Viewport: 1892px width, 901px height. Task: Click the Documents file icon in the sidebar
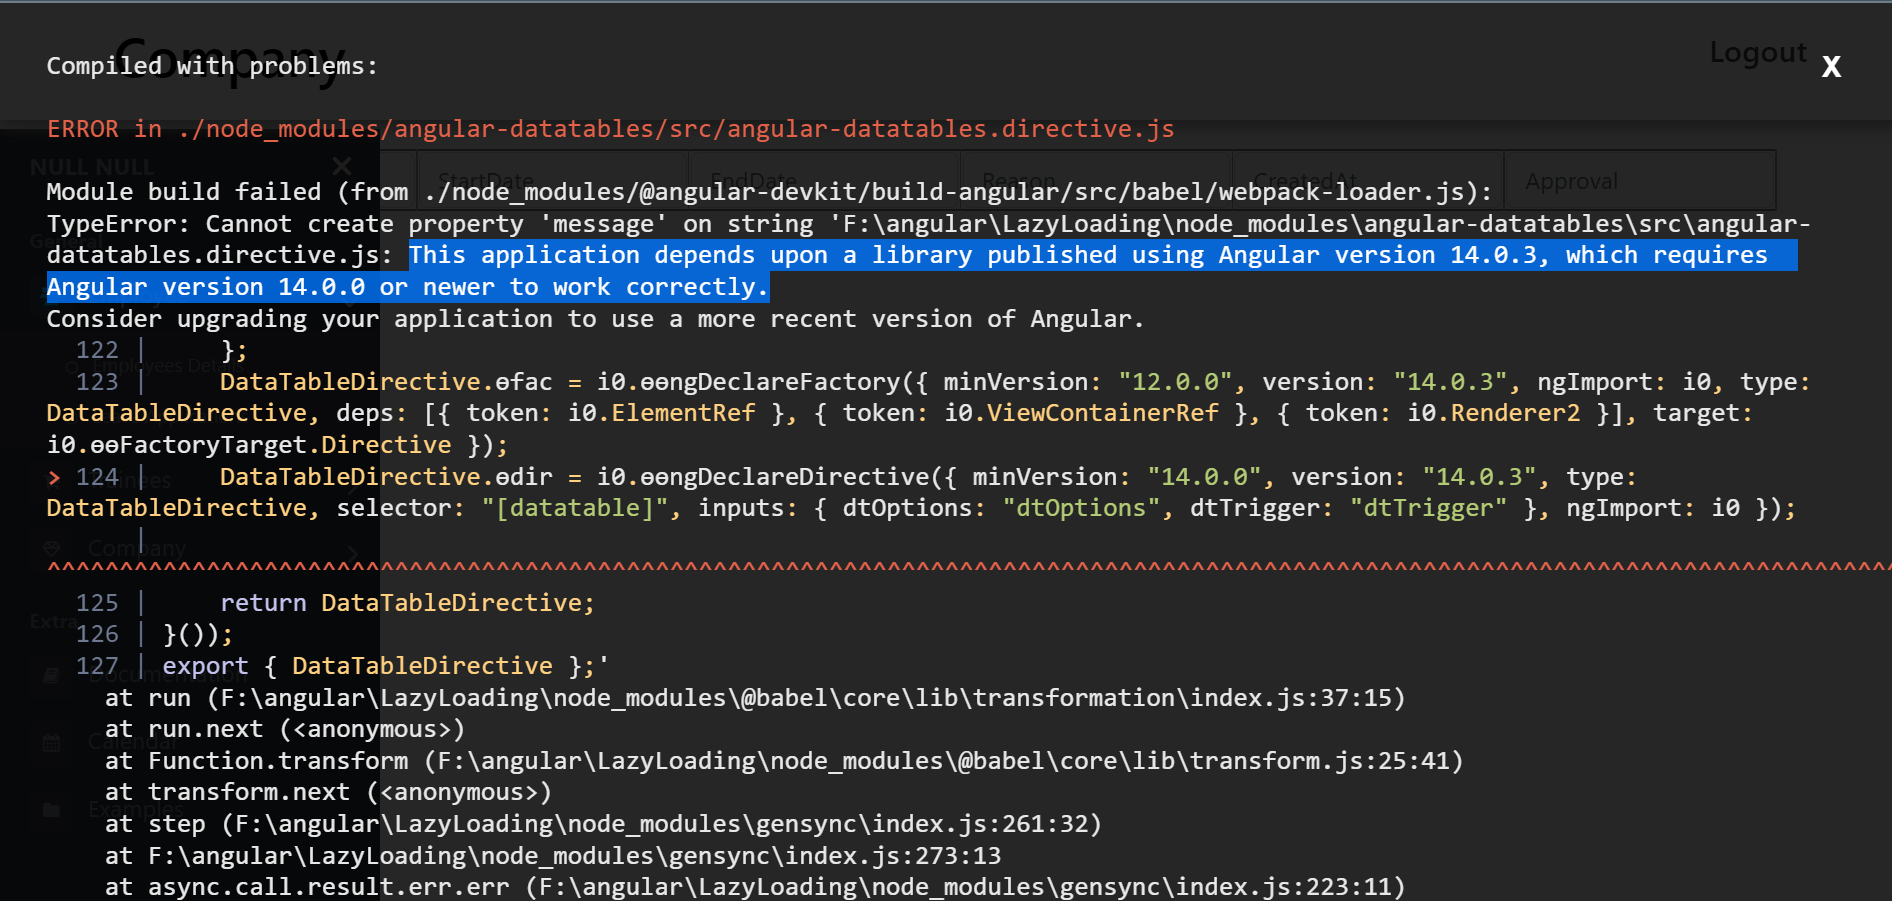(51, 675)
